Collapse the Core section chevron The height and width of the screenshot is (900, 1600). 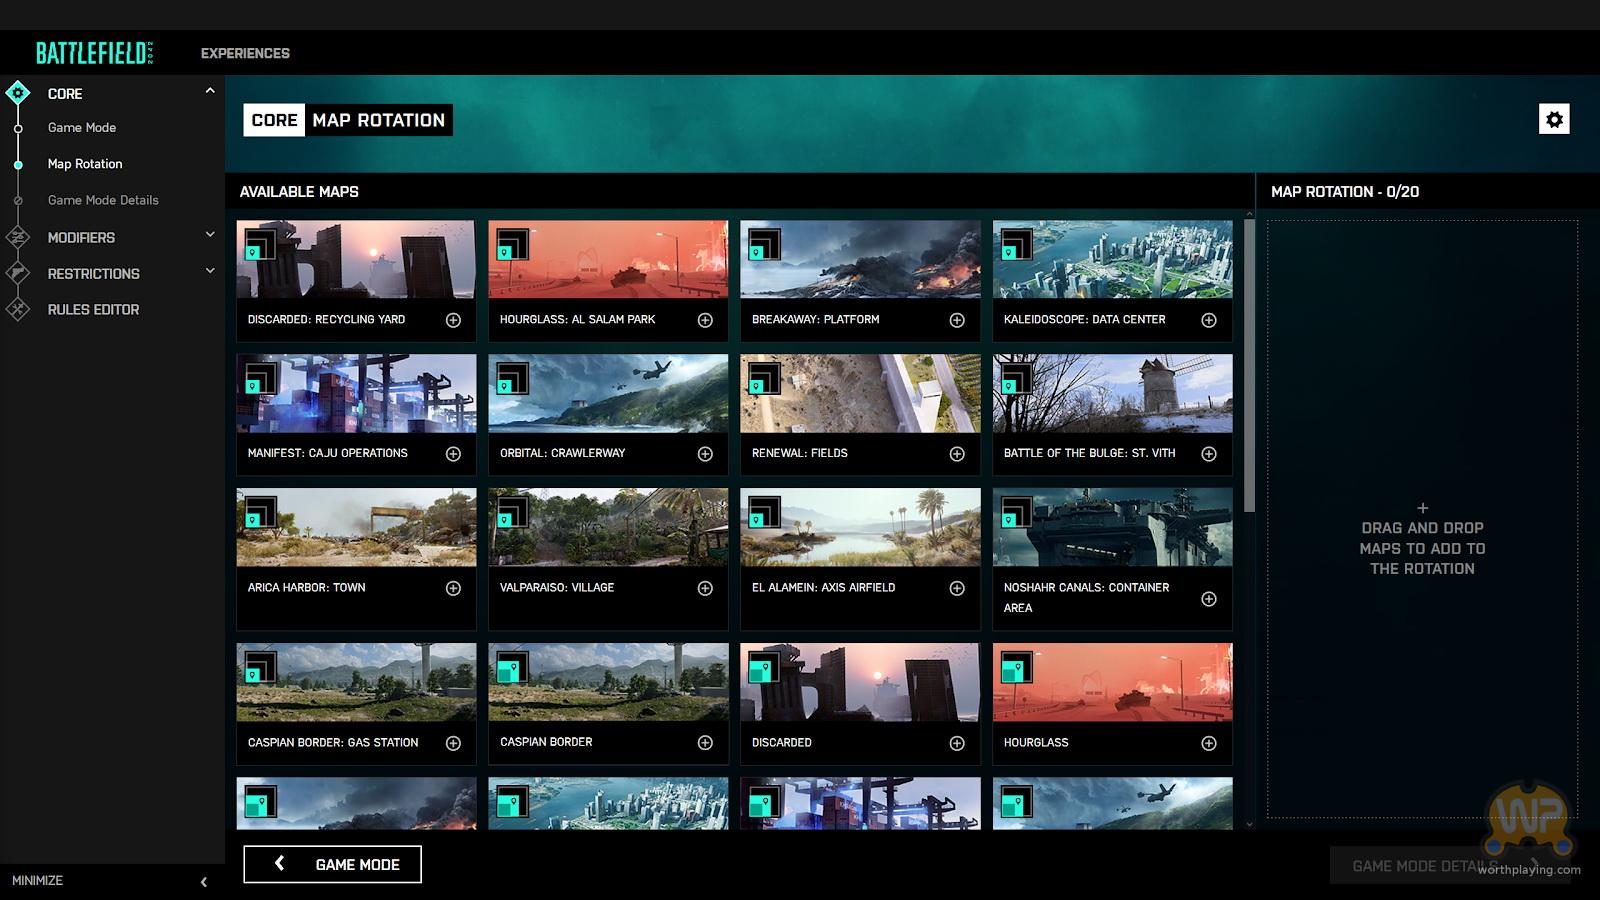coord(210,91)
